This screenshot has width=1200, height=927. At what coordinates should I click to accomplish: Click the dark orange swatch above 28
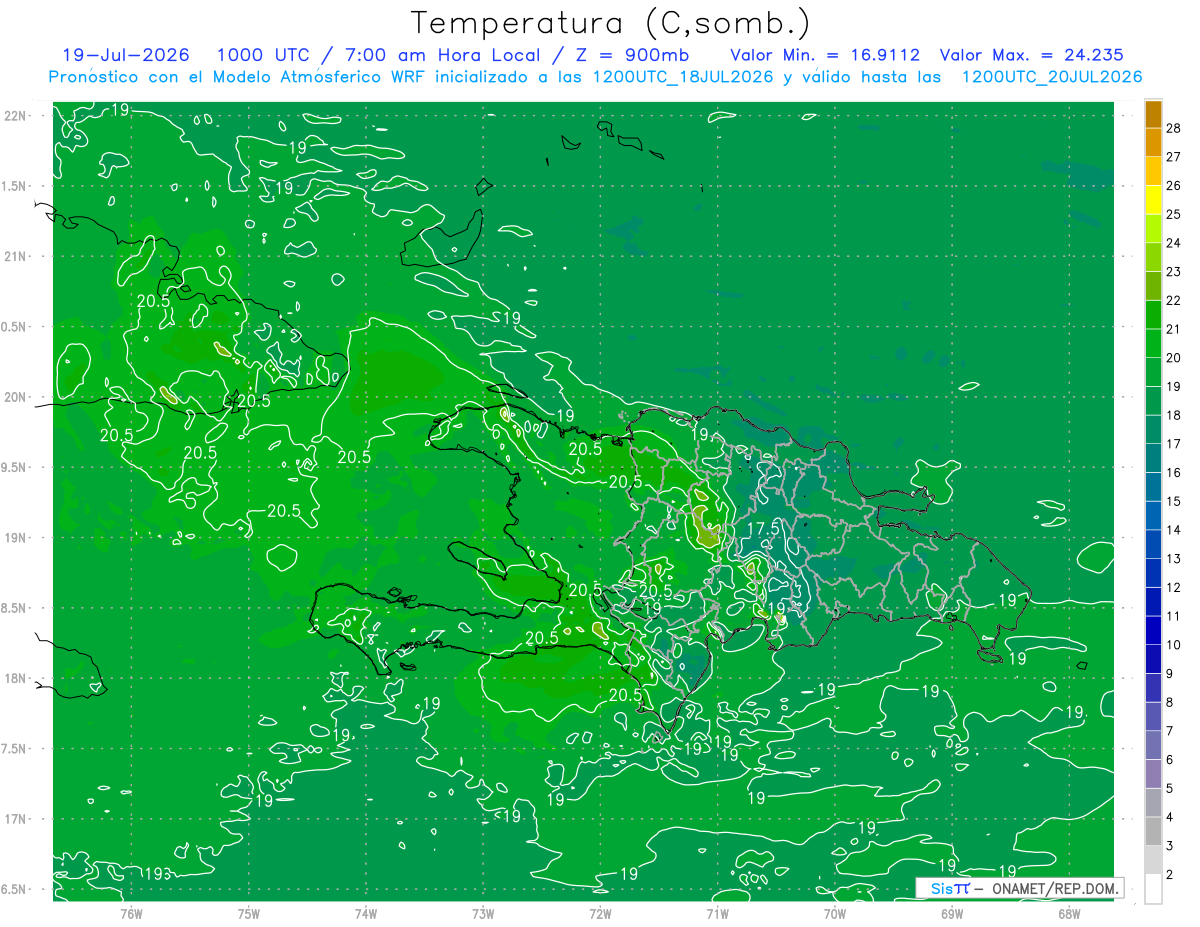(x=1153, y=114)
